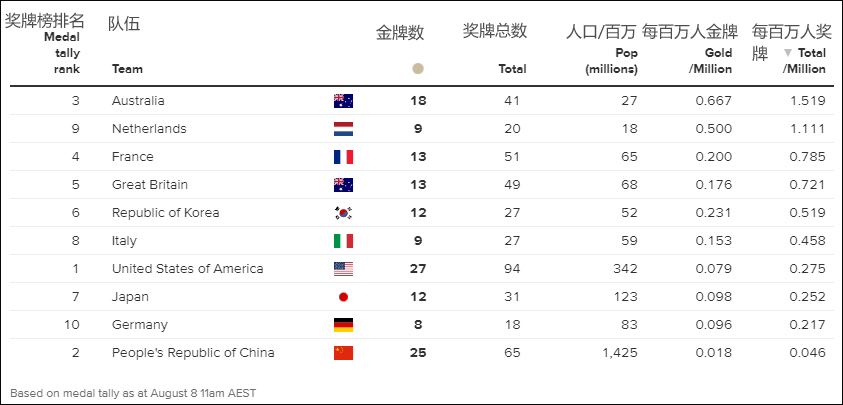This screenshot has width=843, height=405.
Task: Click the Republic of Korea flag icon
Action: [343, 213]
